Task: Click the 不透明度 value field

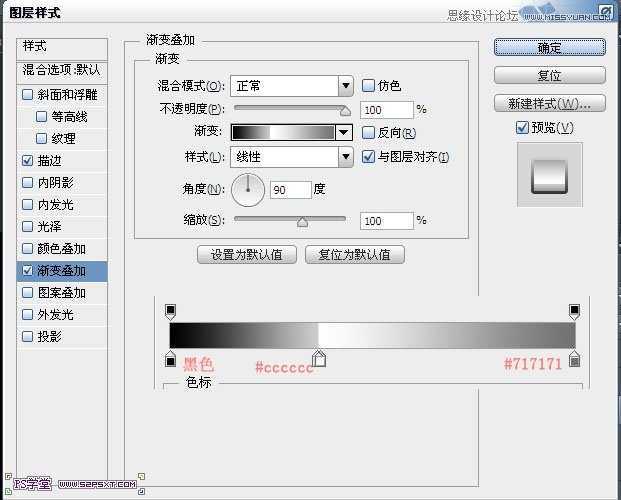Action: coord(387,110)
